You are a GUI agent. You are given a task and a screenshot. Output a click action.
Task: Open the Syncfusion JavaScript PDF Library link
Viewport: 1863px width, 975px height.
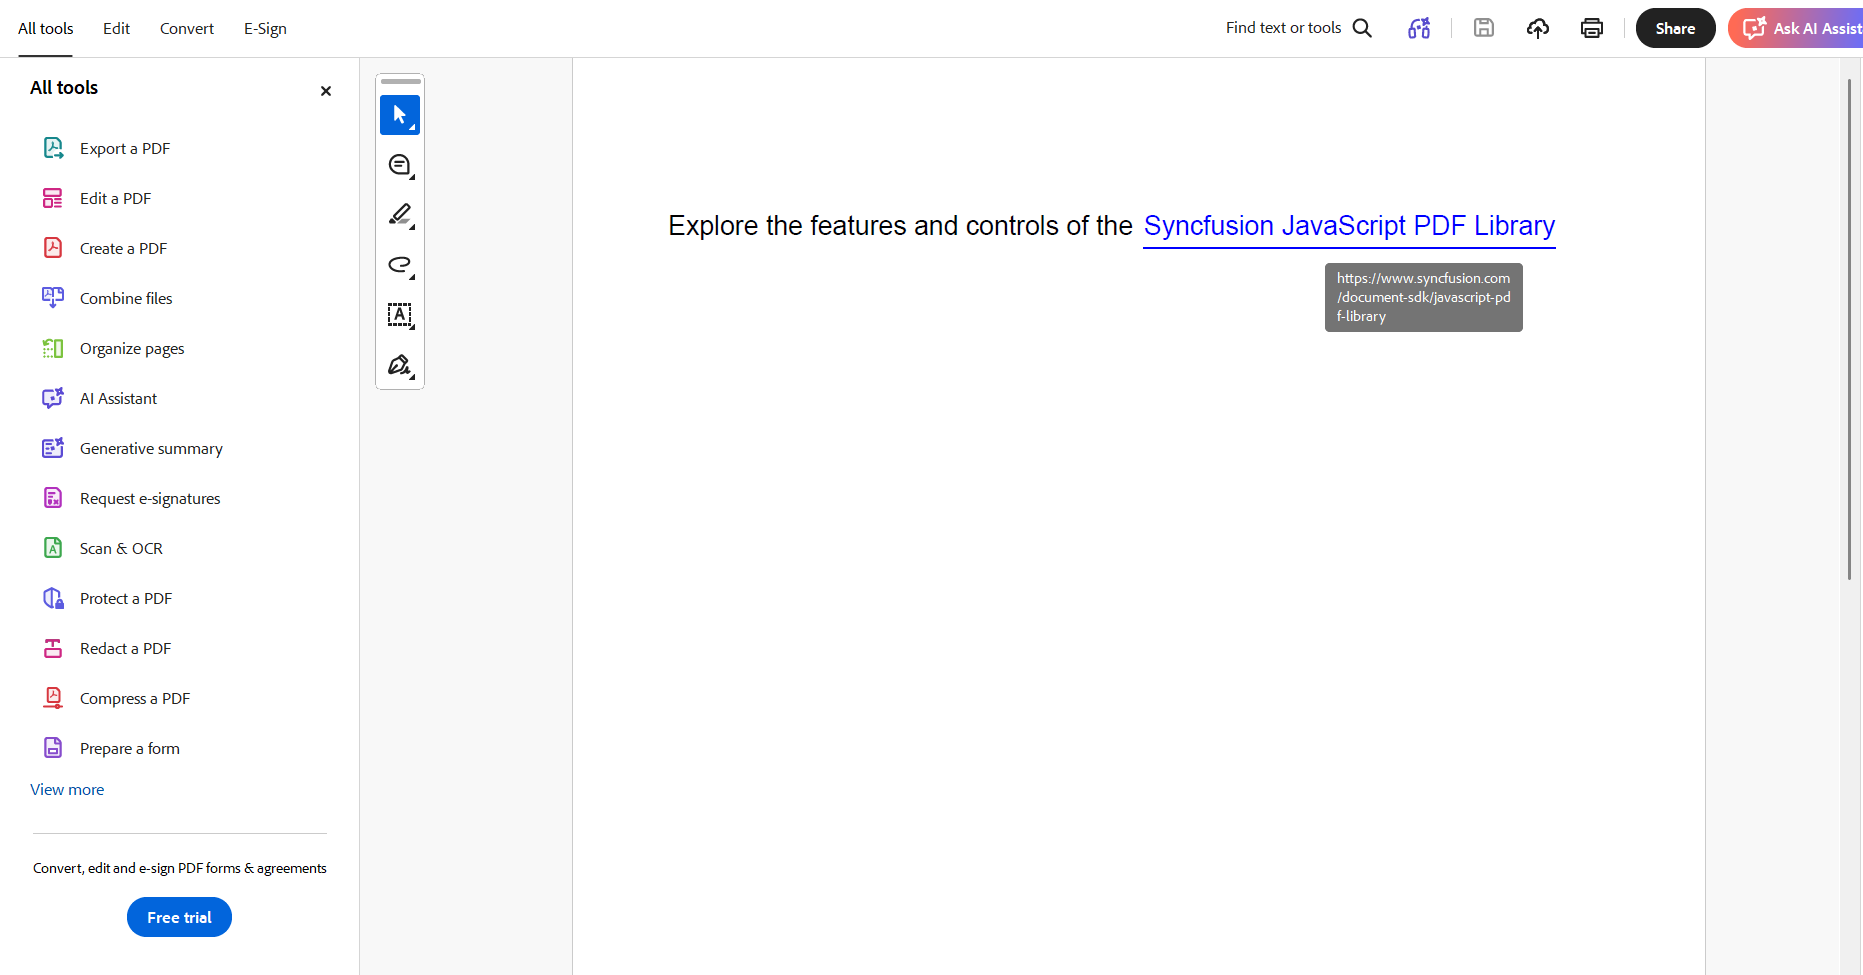pyautogui.click(x=1349, y=226)
